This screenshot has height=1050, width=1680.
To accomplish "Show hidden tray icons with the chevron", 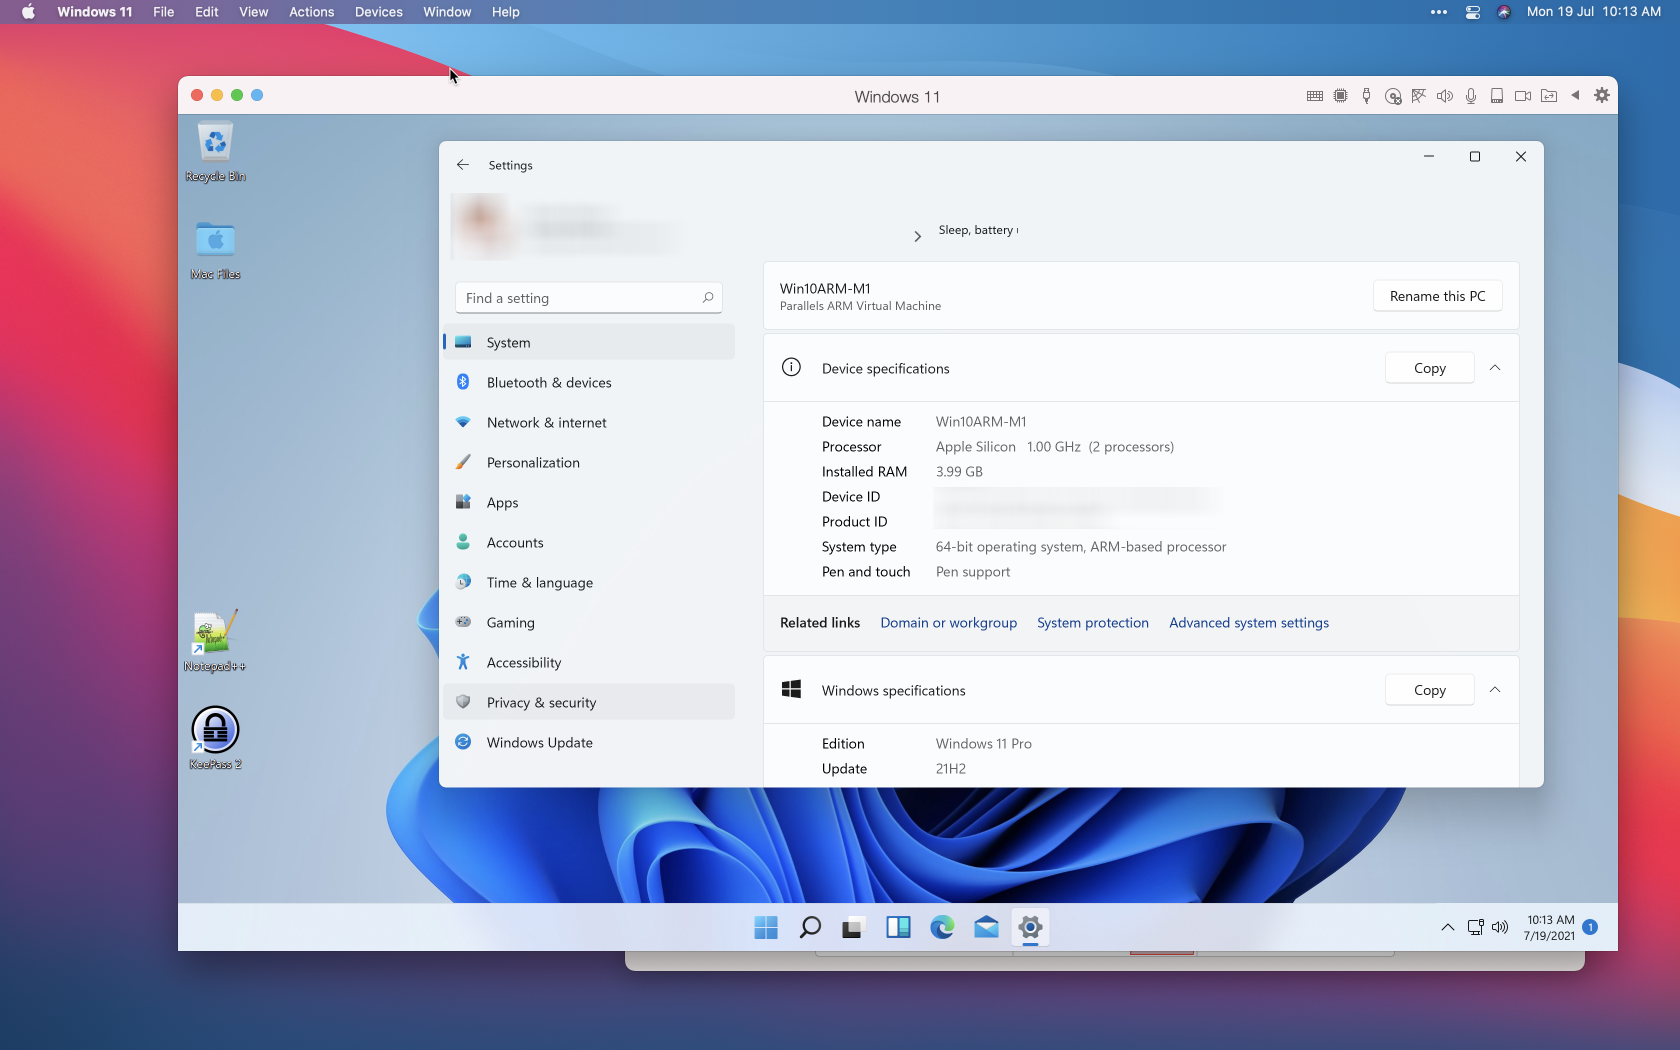I will pos(1447,928).
